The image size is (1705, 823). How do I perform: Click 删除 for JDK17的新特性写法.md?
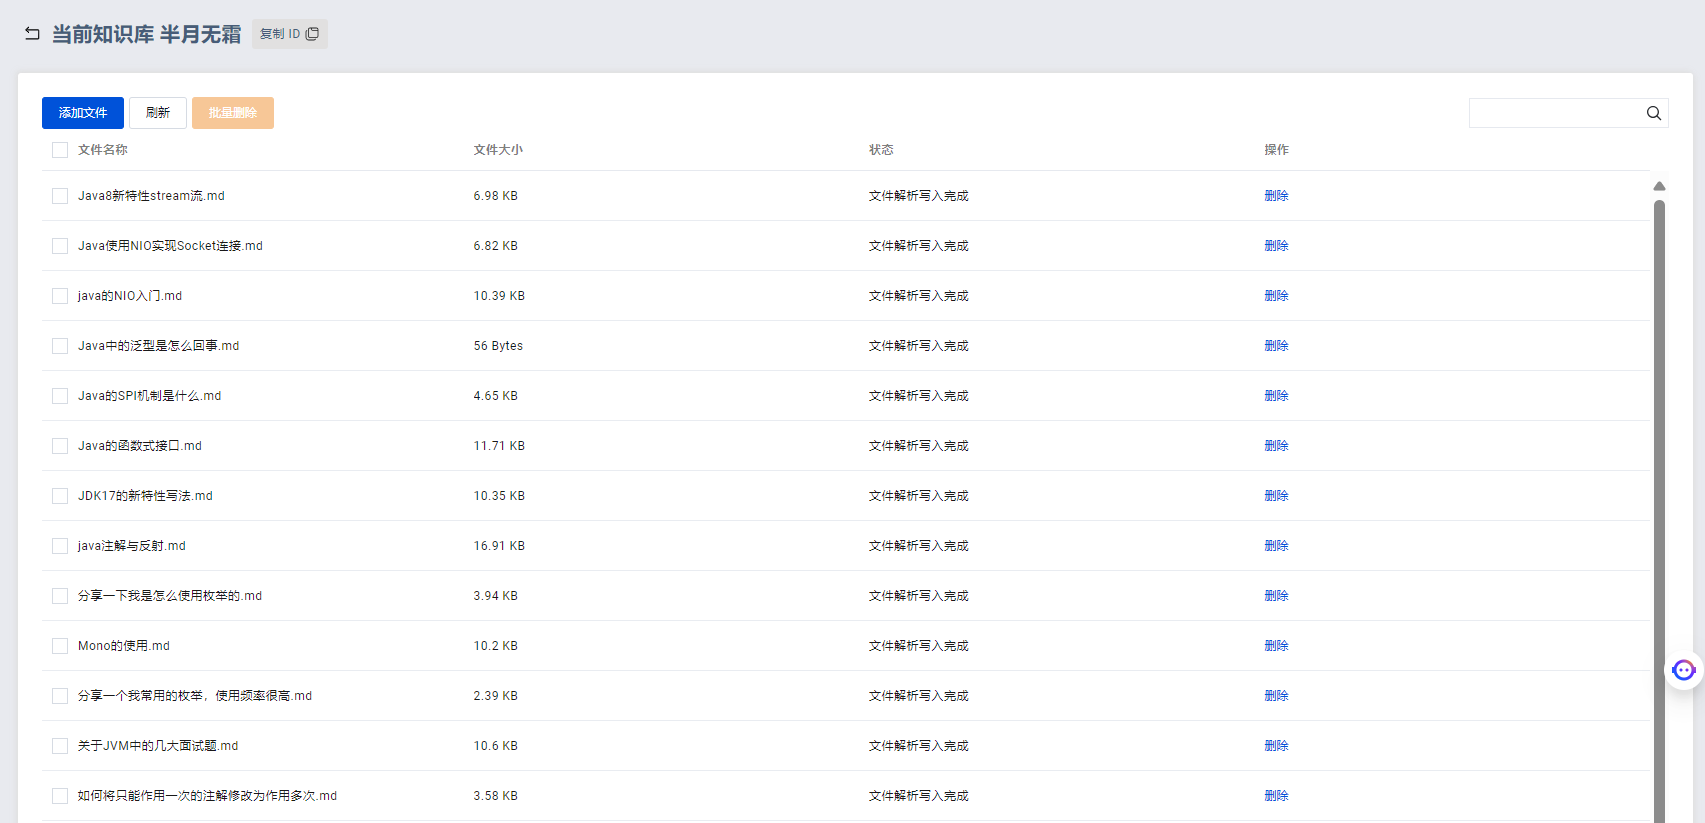pos(1276,496)
